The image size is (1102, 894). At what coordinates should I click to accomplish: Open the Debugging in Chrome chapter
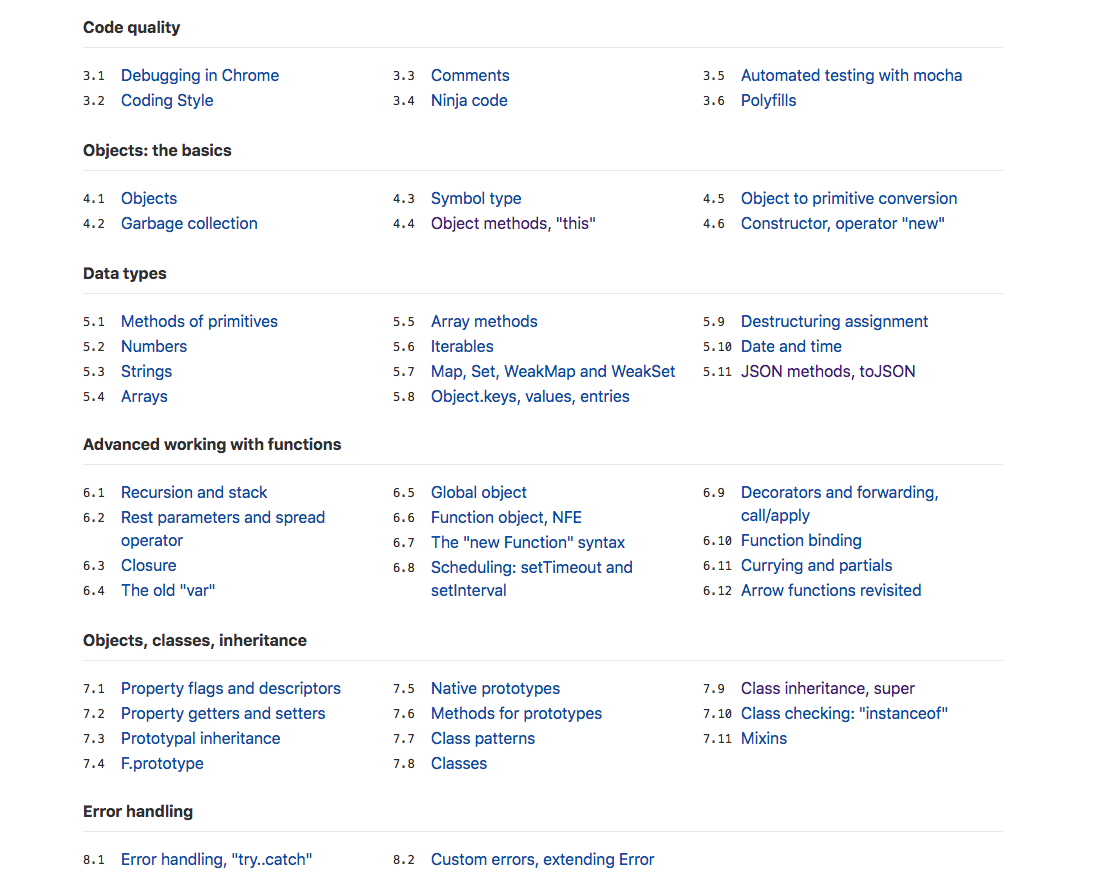coord(200,75)
